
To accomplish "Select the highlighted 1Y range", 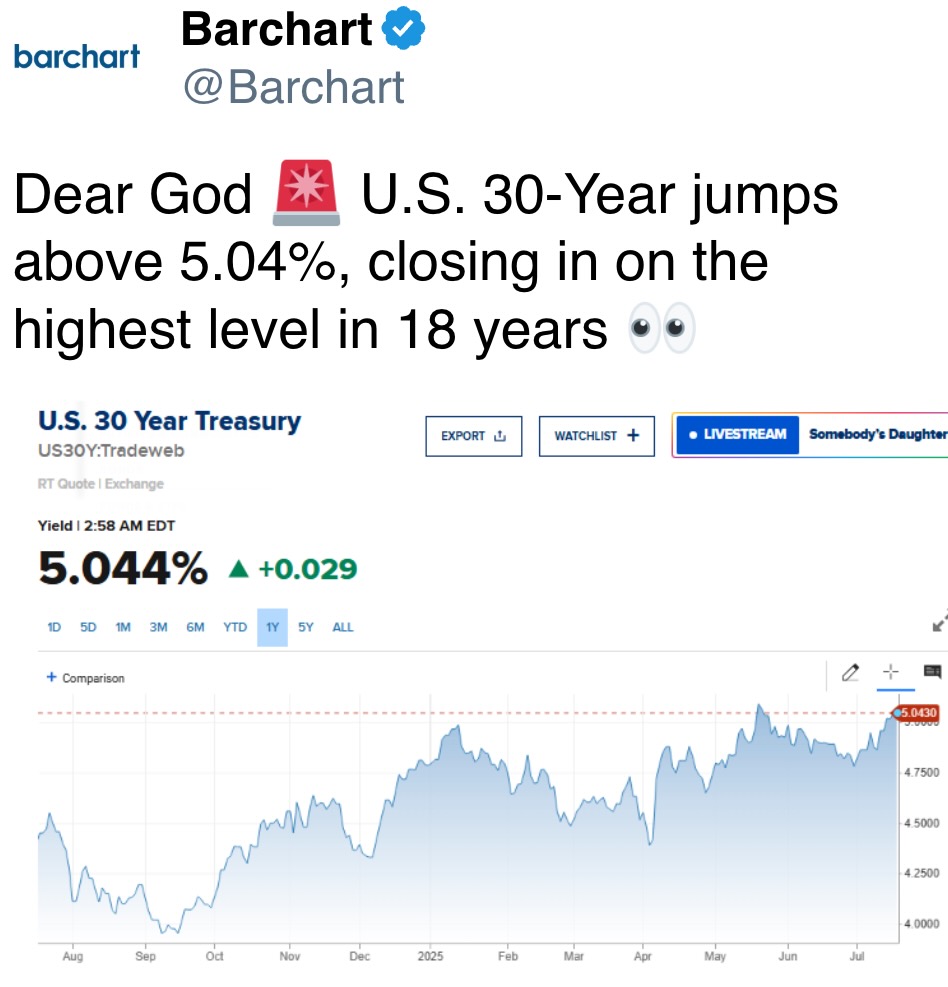I will tap(273, 627).
